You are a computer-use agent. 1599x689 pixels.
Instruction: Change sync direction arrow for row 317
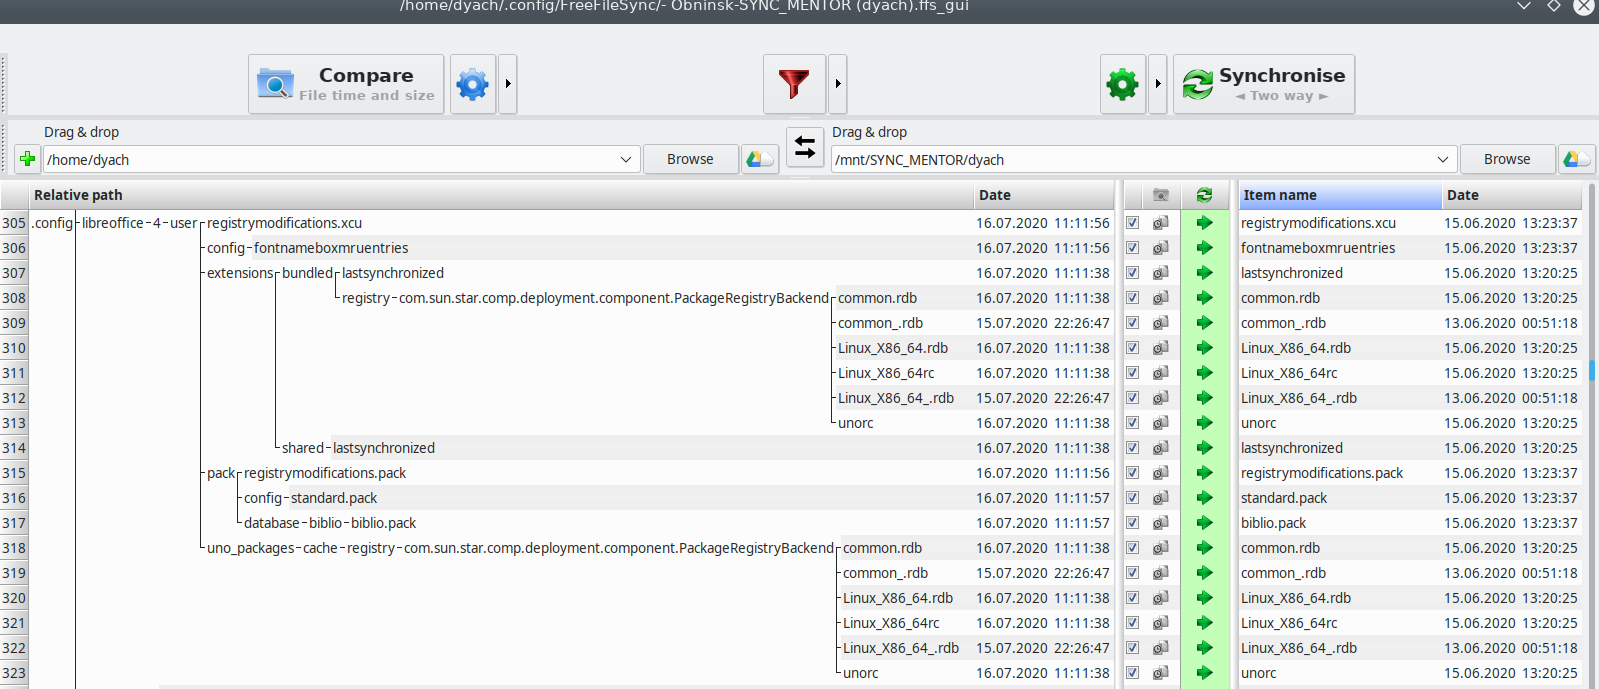click(1204, 523)
